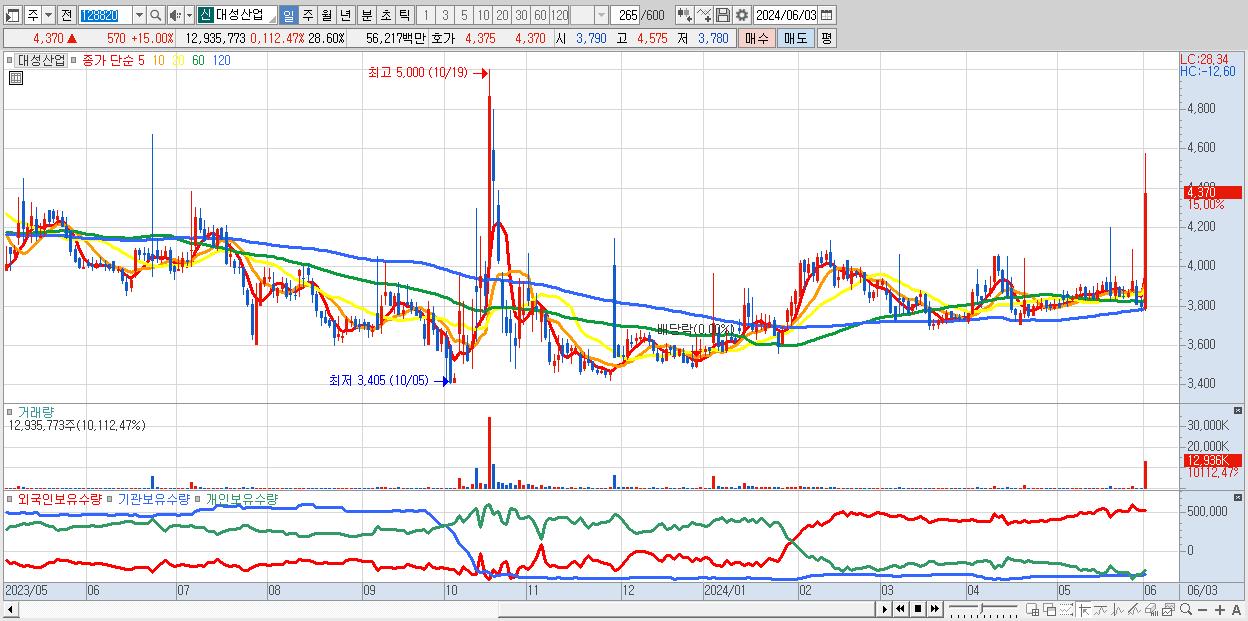Image resolution: width=1248 pixels, height=621 pixels.
Task: Click the rewind double-arrow playback button
Action: (x=900, y=609)
